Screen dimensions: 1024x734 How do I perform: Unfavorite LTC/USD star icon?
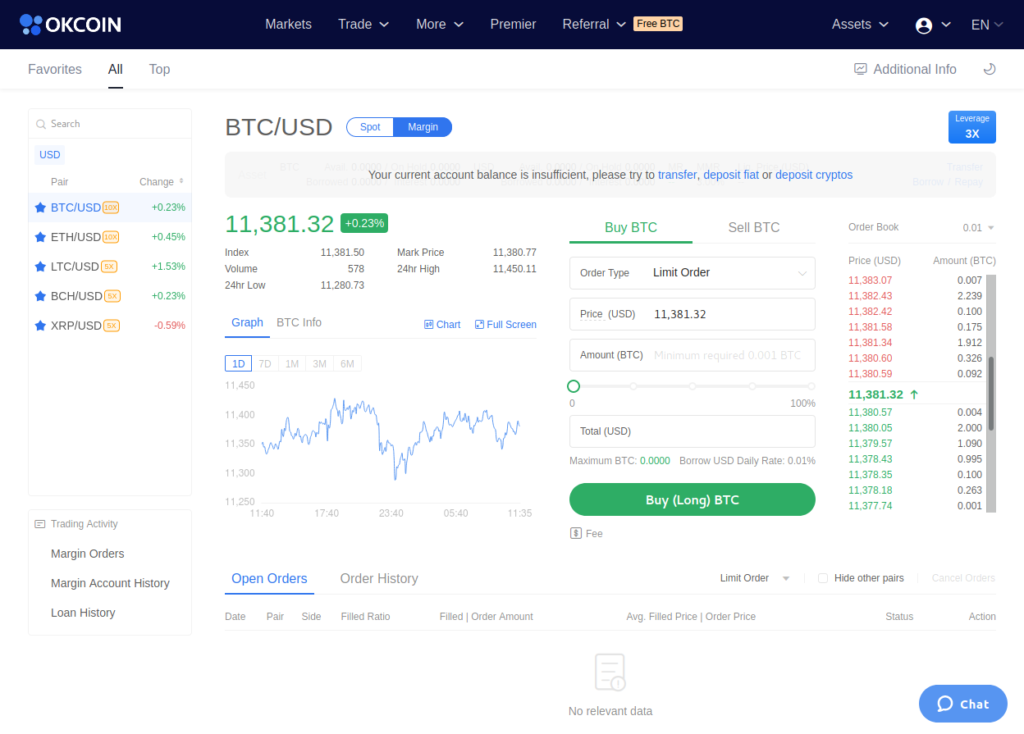pos(40,266)
